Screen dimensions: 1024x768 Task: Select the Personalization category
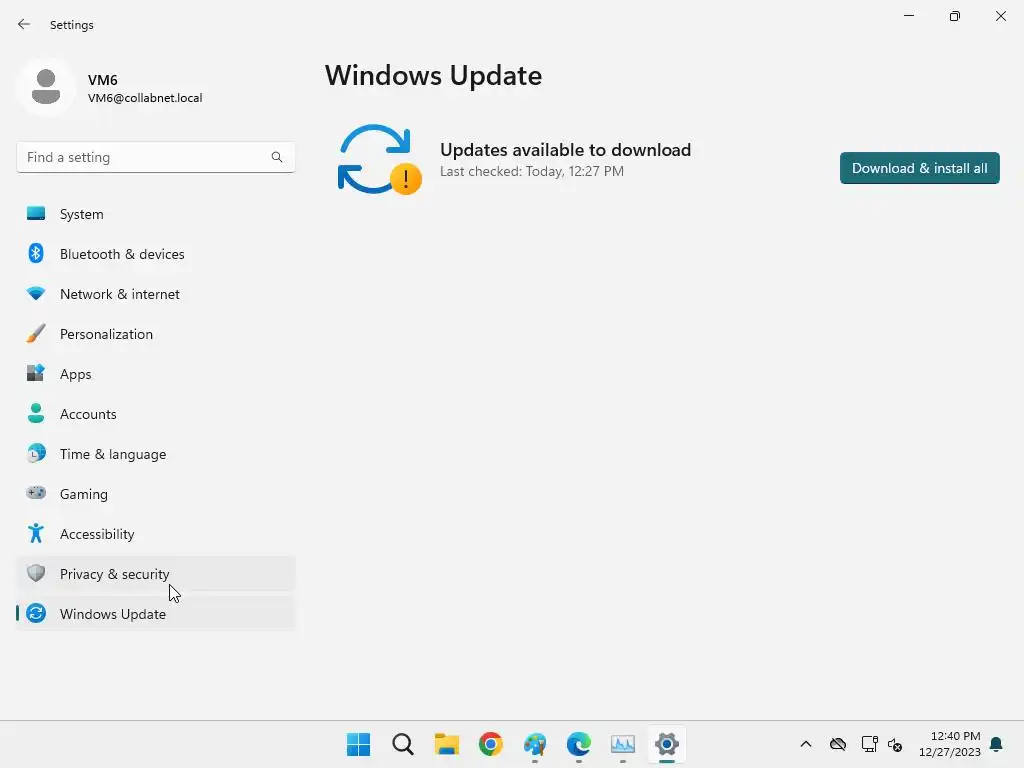(155, 334)
